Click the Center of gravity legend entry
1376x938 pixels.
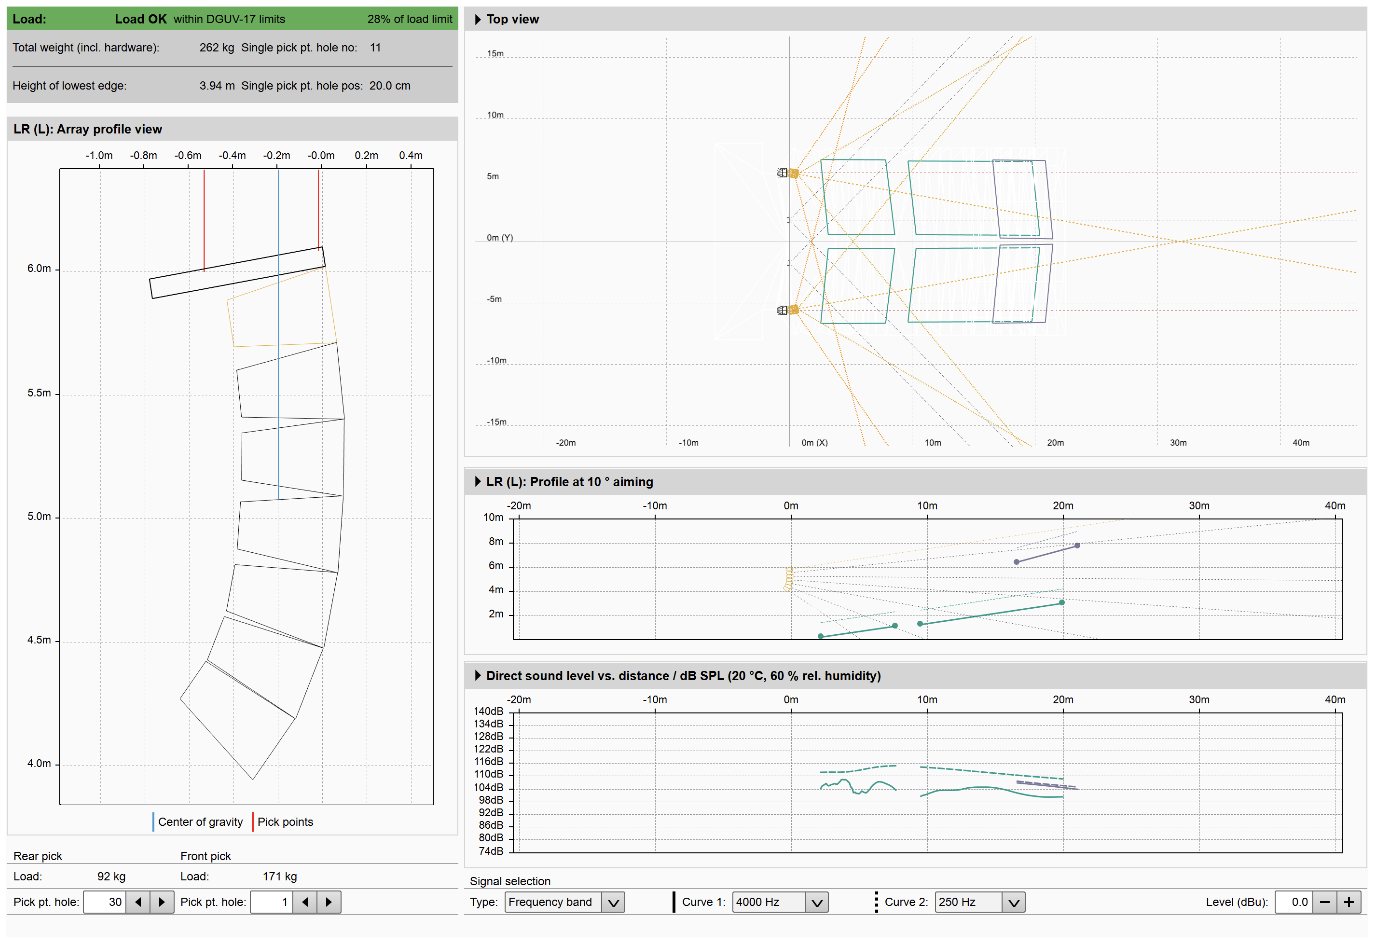point(197,822)
